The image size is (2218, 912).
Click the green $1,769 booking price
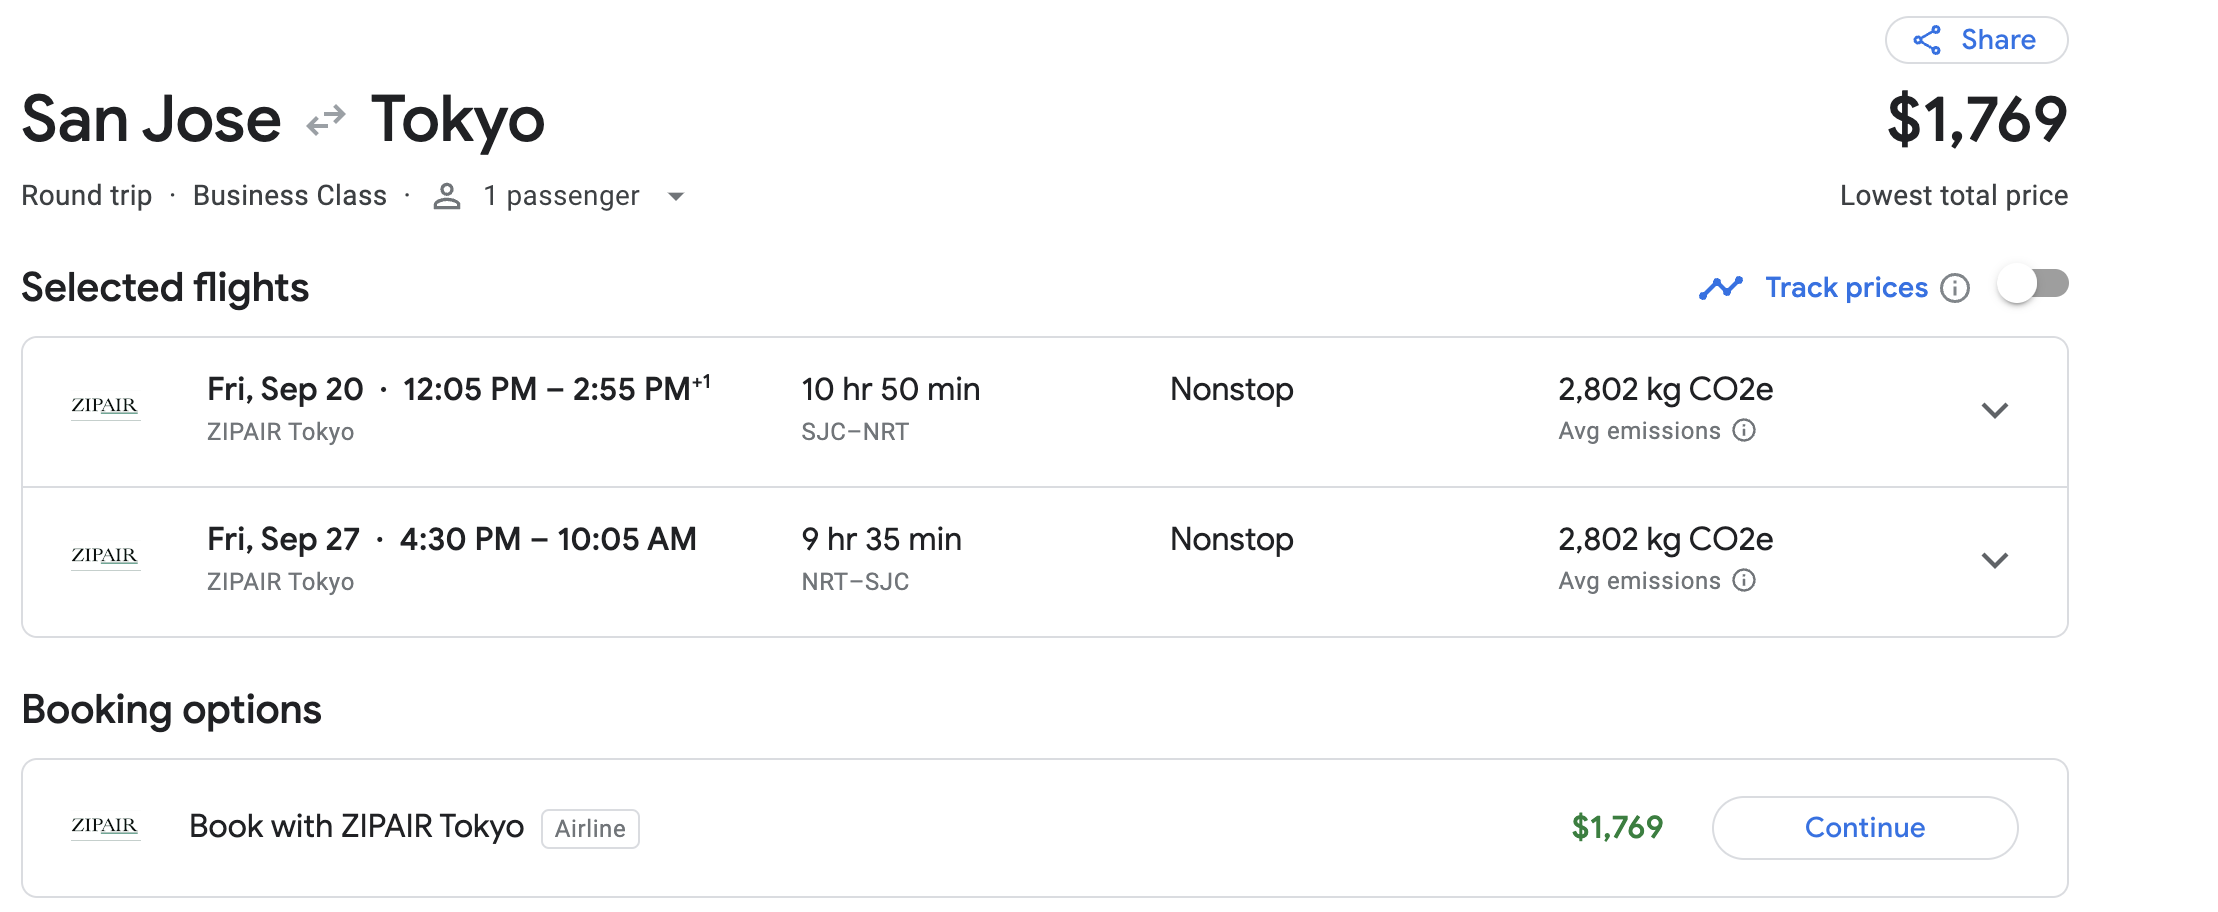click(1617, 828)
